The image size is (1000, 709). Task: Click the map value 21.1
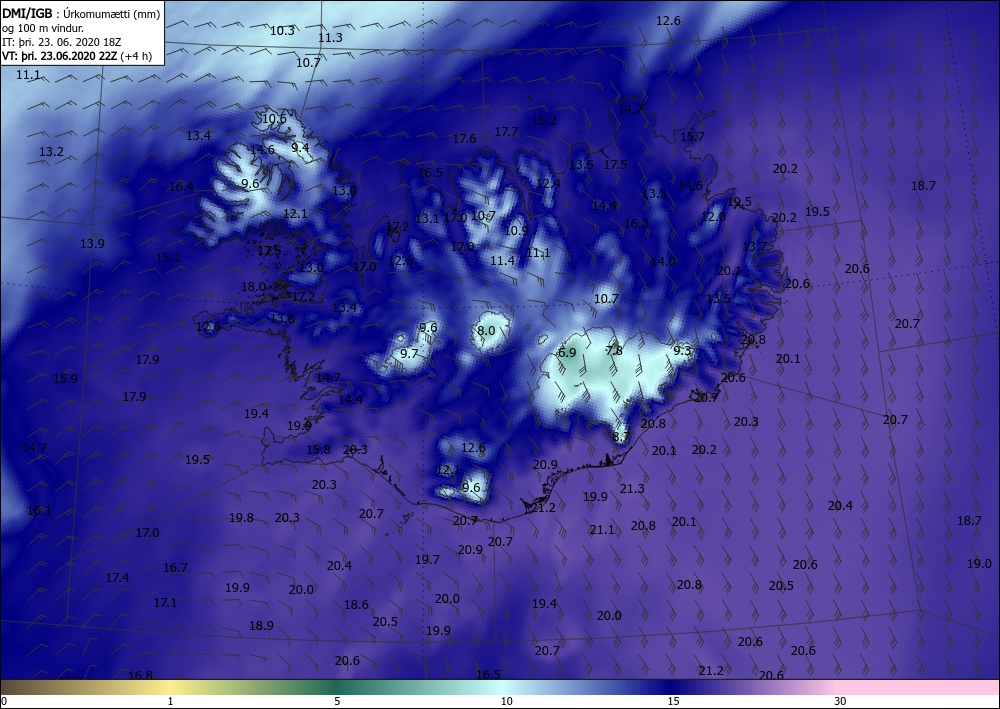602,530
